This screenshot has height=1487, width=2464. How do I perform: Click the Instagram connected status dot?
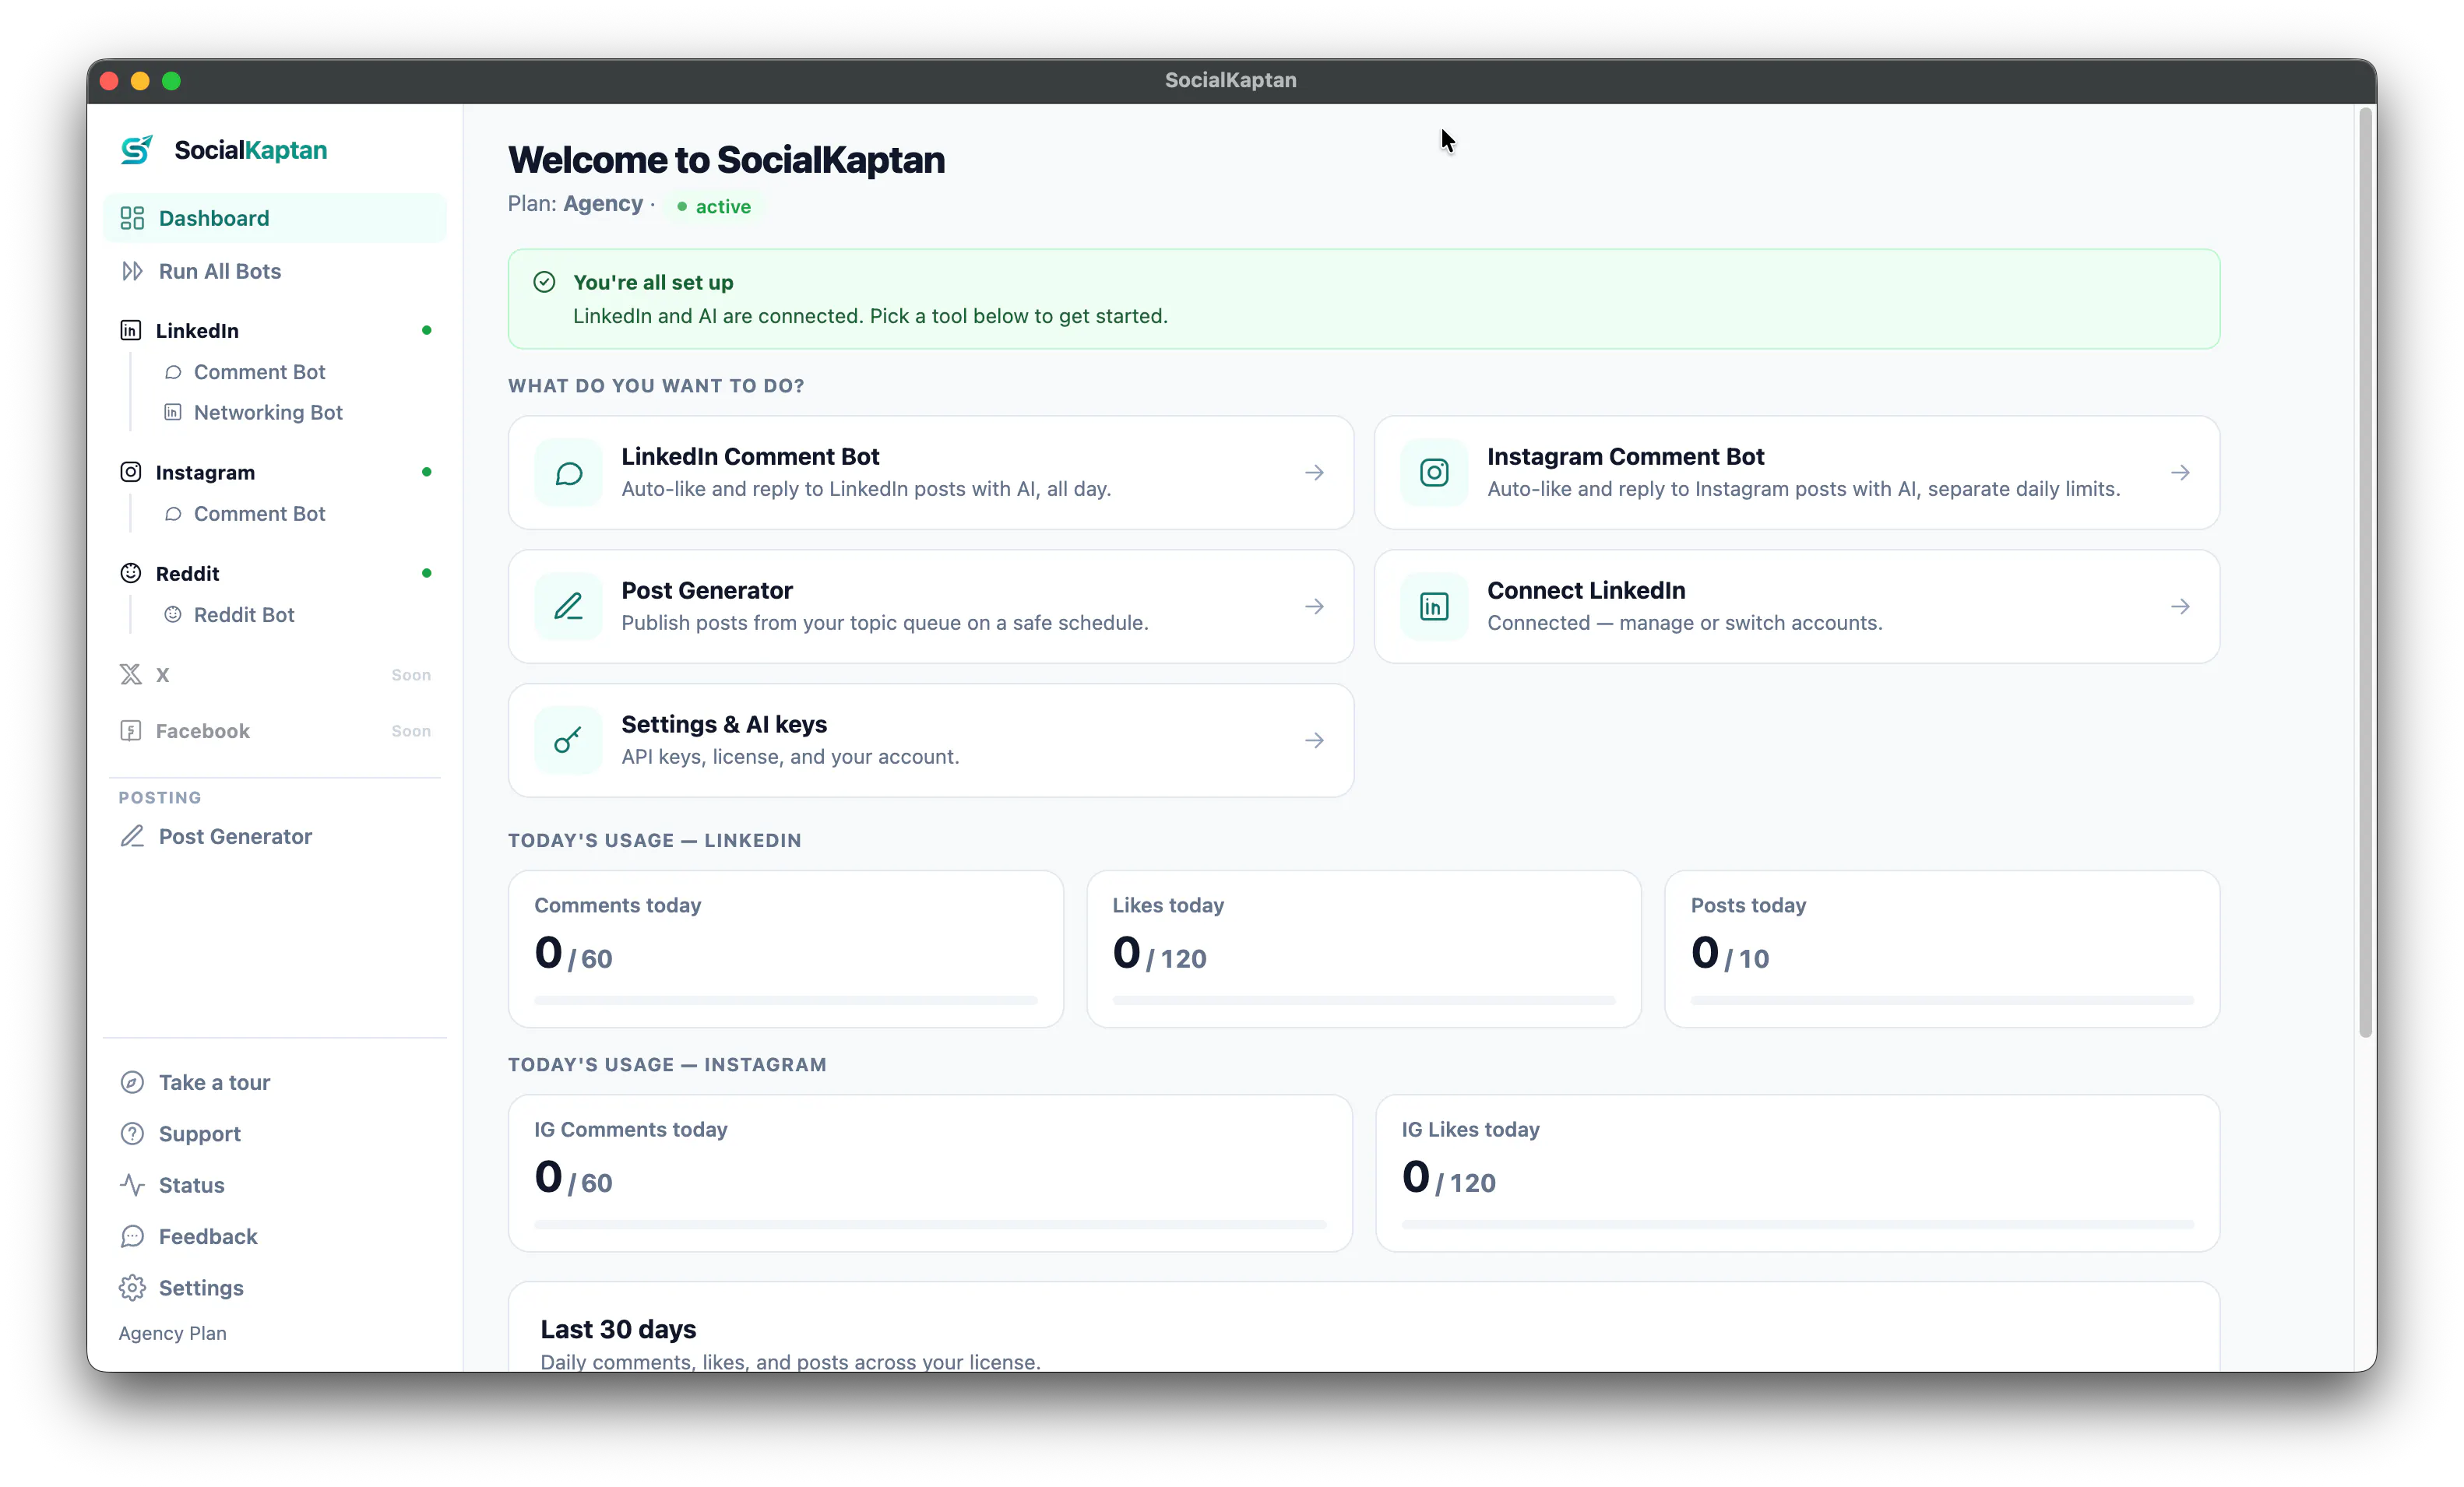pos(427,472)
